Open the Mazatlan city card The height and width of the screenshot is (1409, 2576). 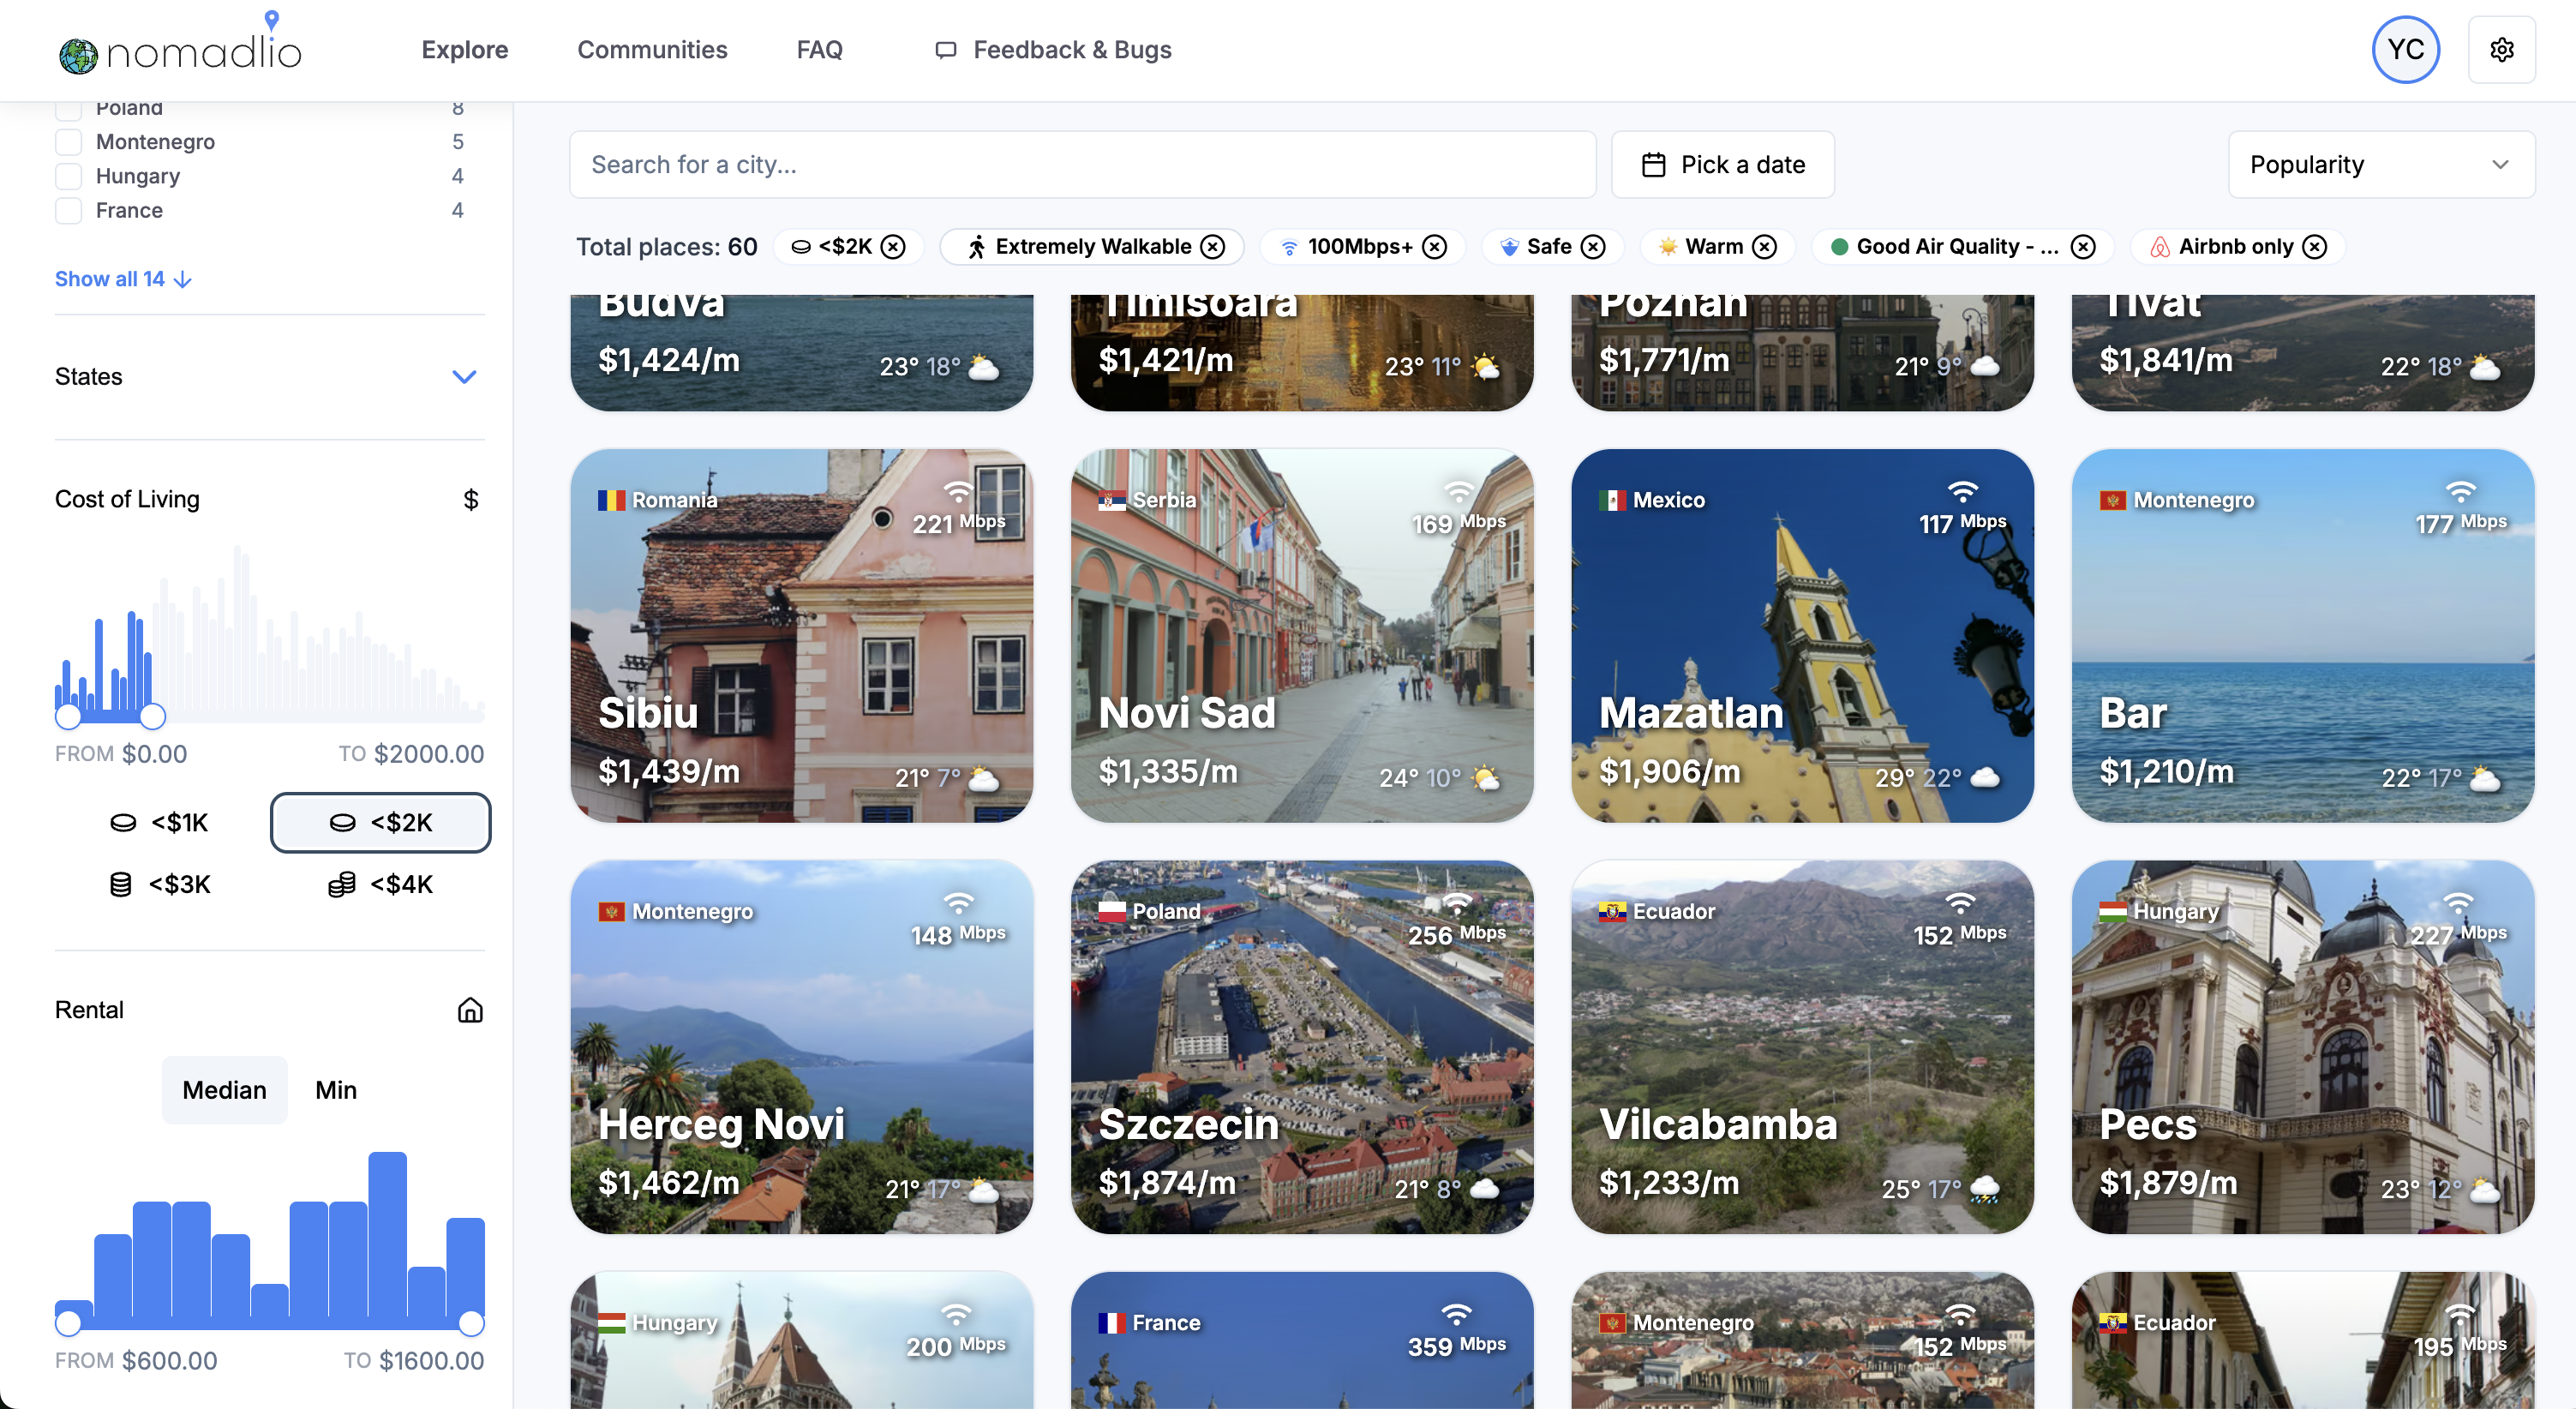point(1803,636)
